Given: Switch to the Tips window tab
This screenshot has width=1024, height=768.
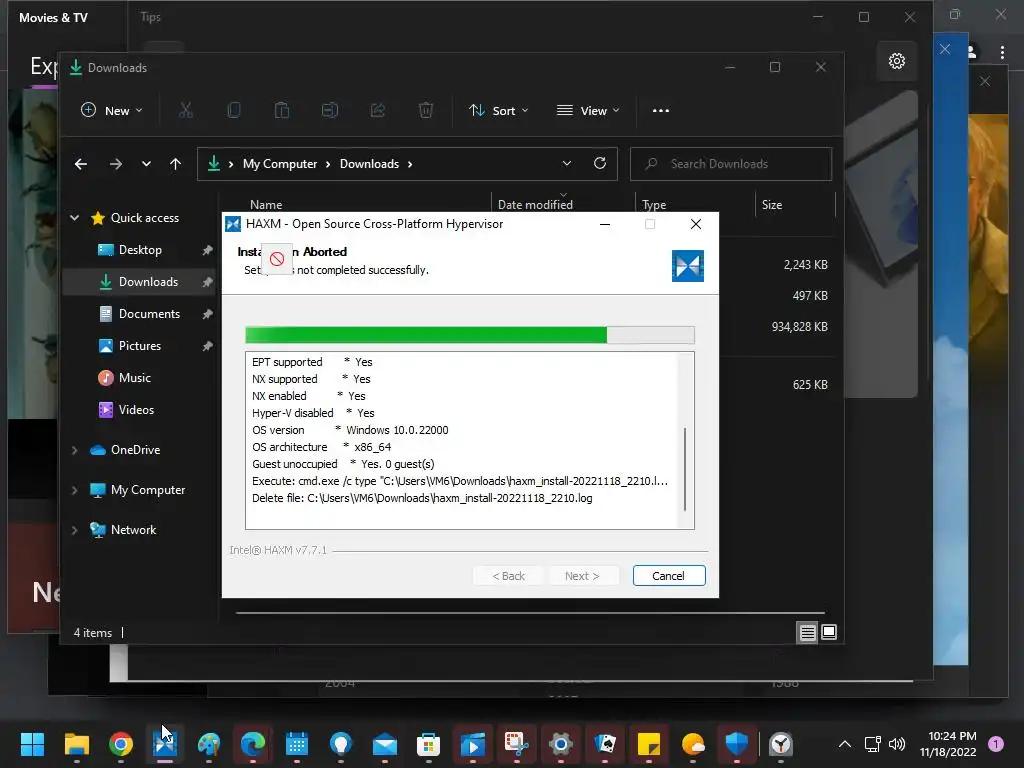Looking at the screenshot, I should click(150, 17).
